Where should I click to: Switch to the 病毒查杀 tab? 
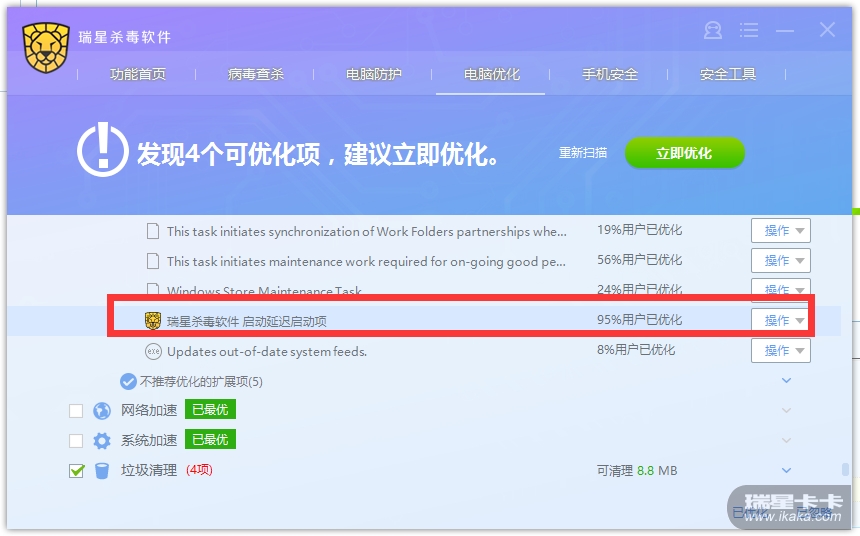[256, 74]
